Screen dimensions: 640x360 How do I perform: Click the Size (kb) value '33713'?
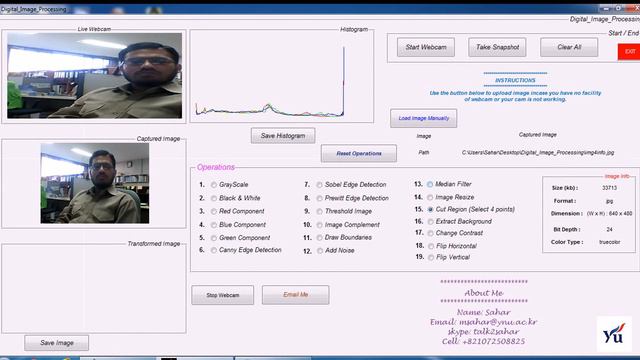pyautogui.click(x=609, y=188)
